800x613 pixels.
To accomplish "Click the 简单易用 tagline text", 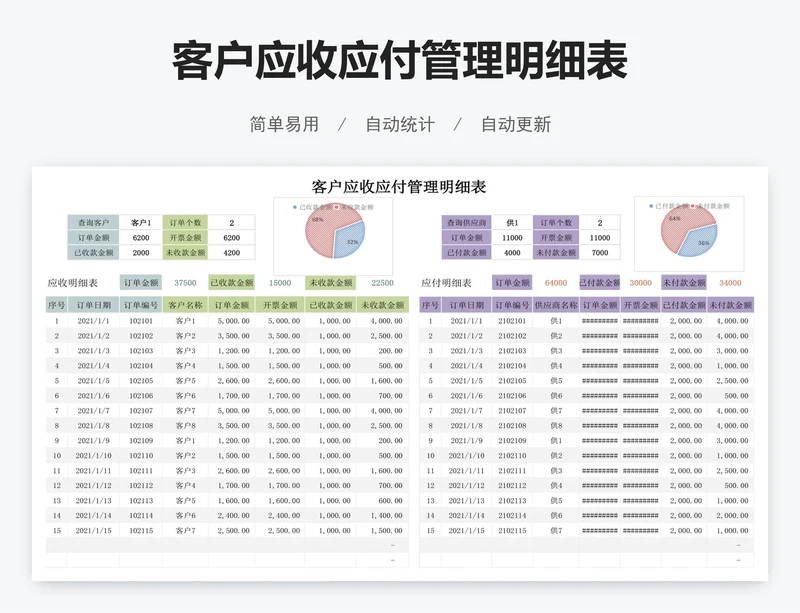I will pos(284,124).
